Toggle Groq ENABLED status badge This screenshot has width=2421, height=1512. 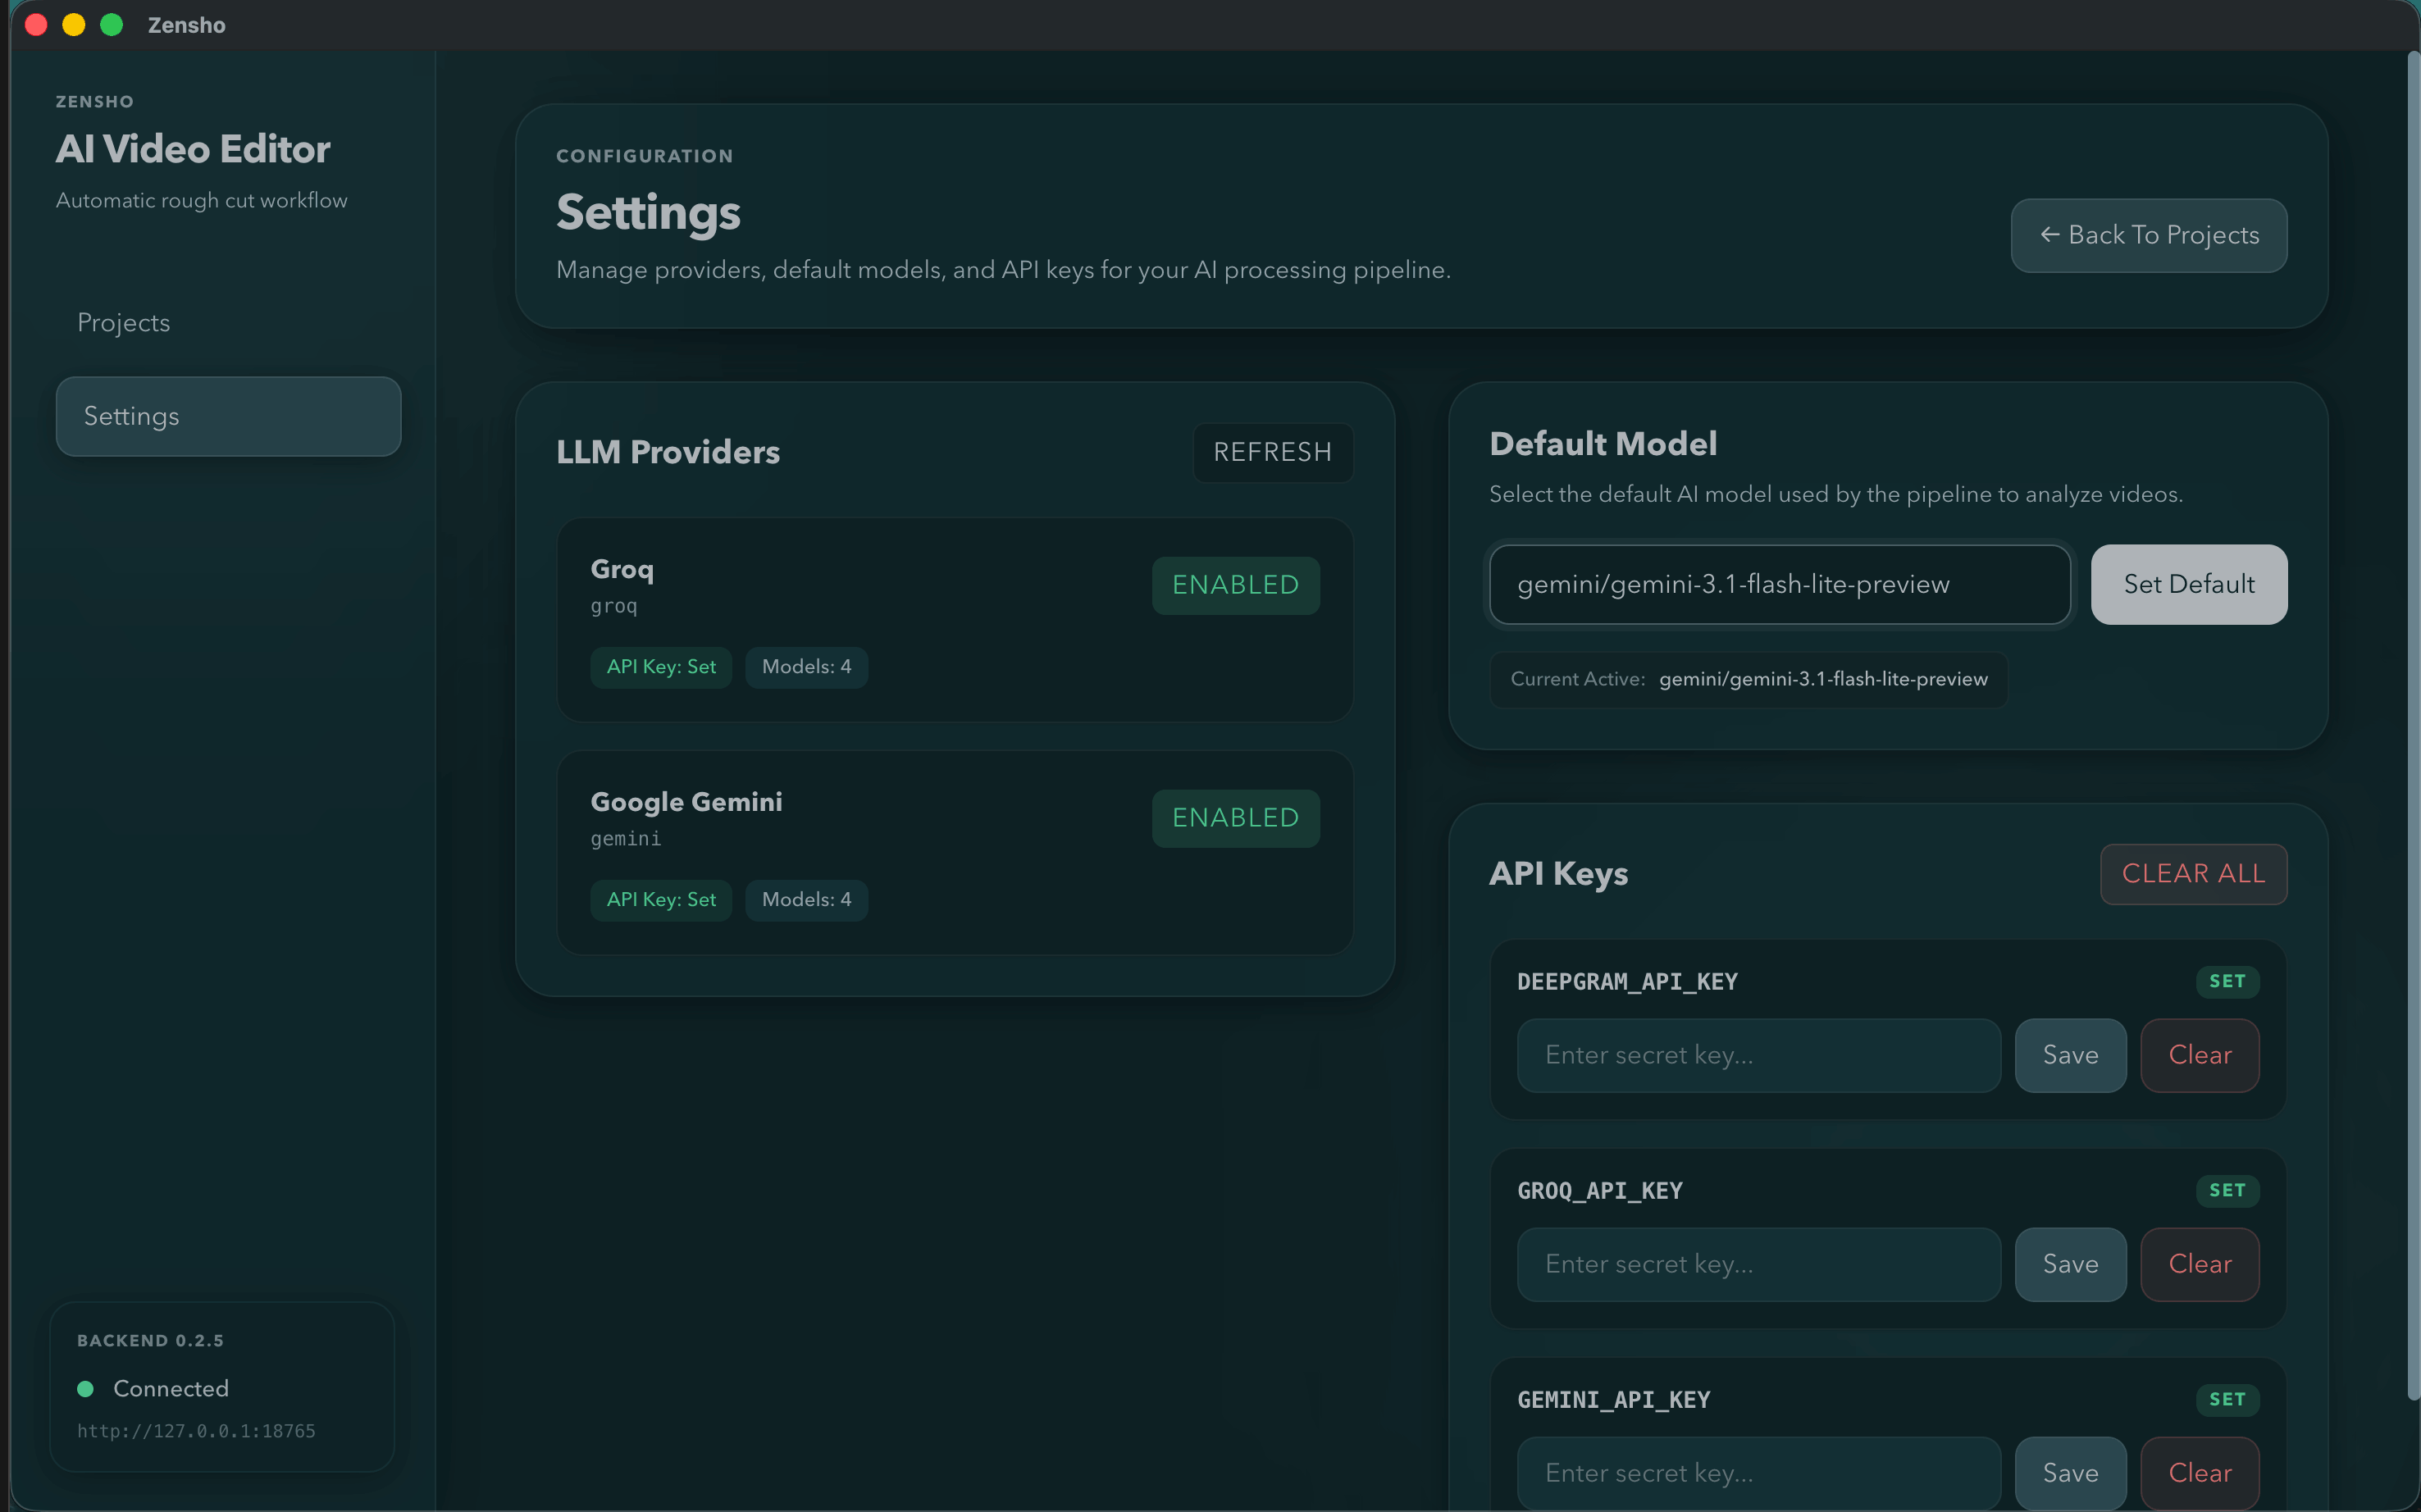click(x=1235, y=585)
